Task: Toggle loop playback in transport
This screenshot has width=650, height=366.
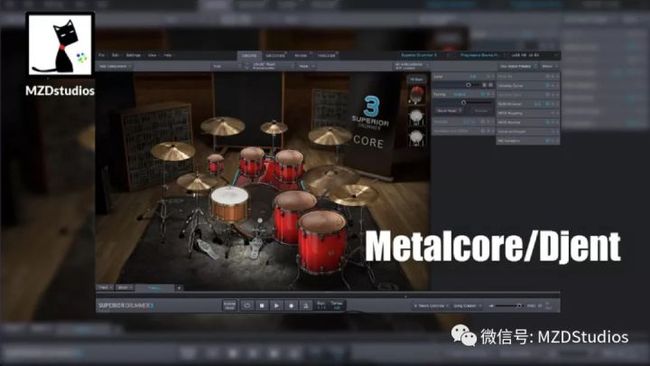Action: (247, 305)
